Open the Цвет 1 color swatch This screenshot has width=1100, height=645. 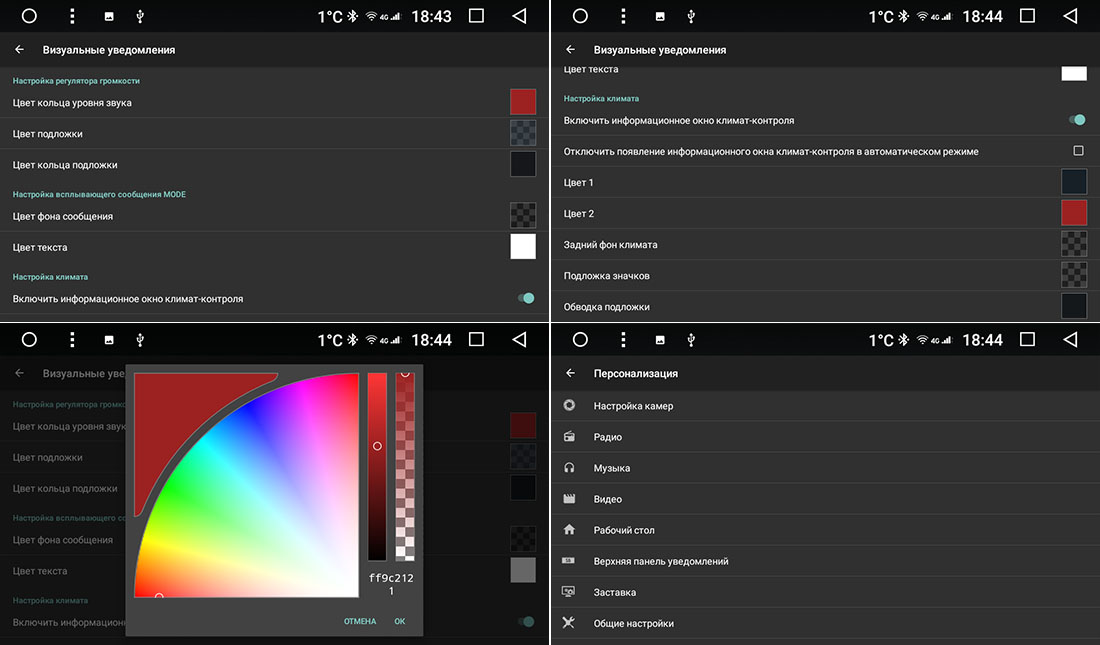pyautogui.click(x=1074, y=181)
